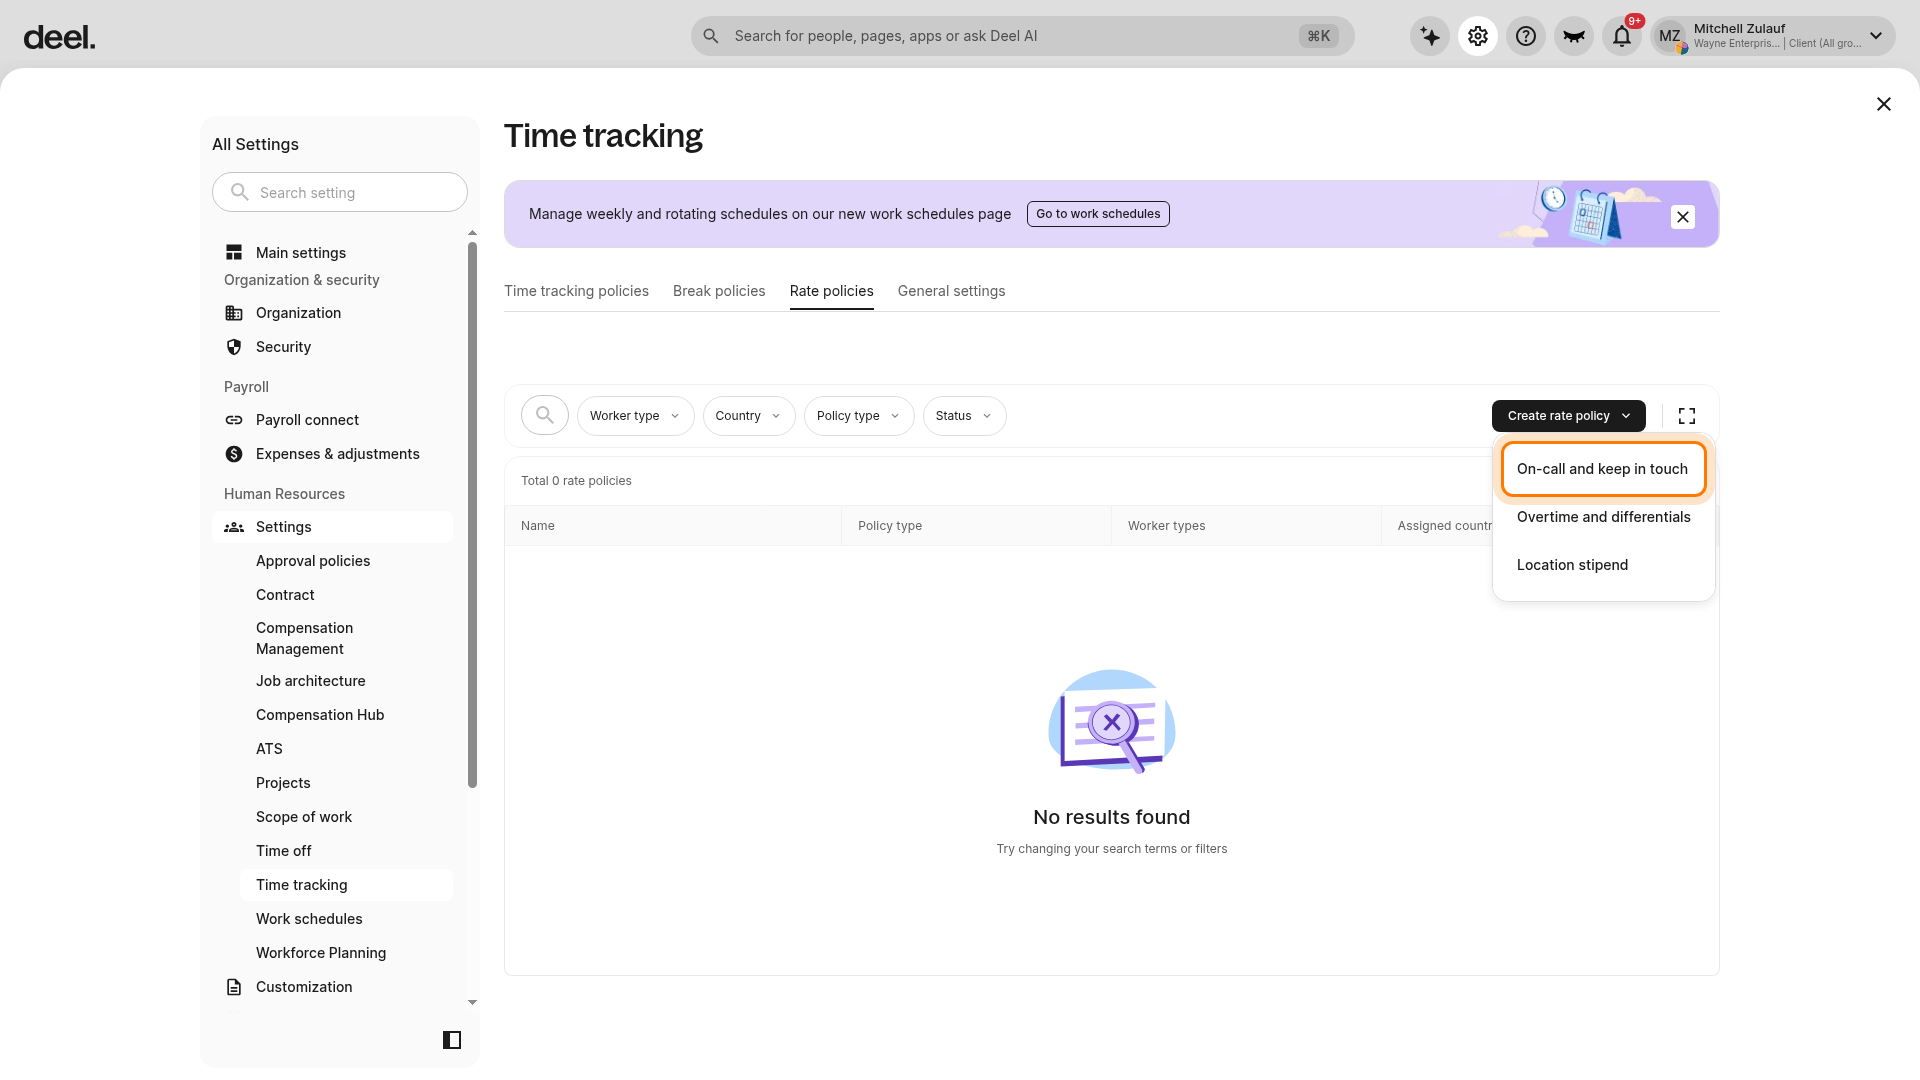
Task: Switch to Break policies tab
Action: (x=719, y=291)
